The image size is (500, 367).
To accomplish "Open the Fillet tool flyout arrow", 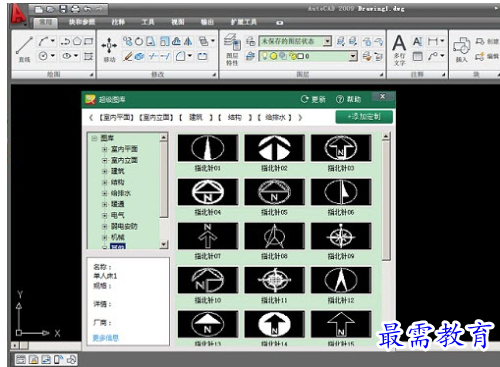I will coord(190,56).
